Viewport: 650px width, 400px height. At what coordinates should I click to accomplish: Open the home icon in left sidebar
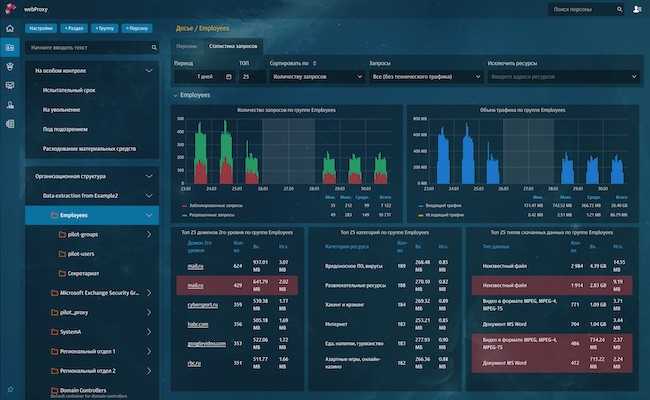click(10, 29)
